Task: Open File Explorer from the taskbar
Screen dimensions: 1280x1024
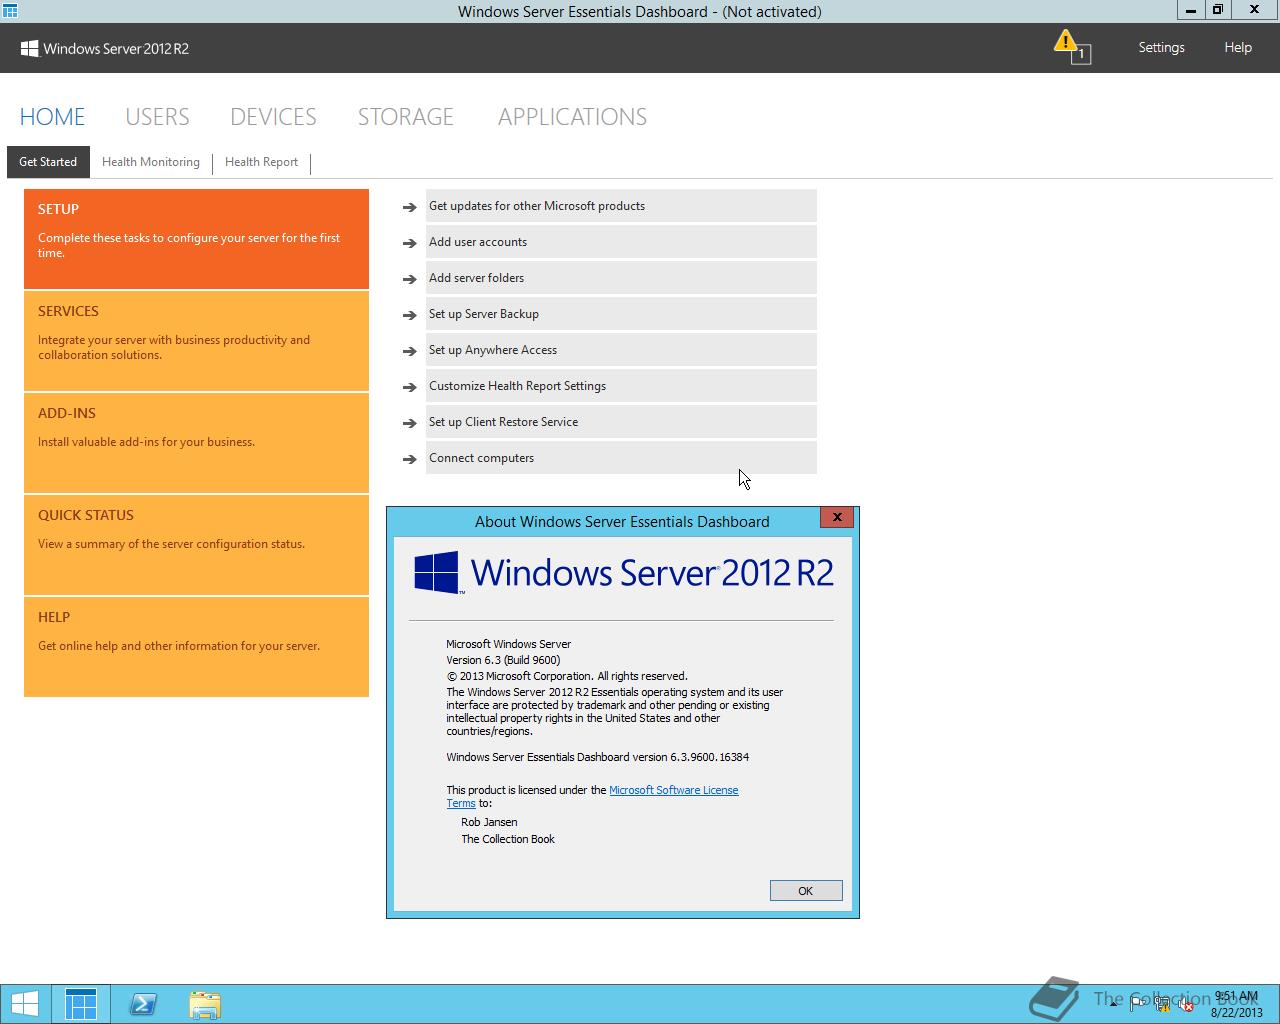Action: tap(205, 1004)
